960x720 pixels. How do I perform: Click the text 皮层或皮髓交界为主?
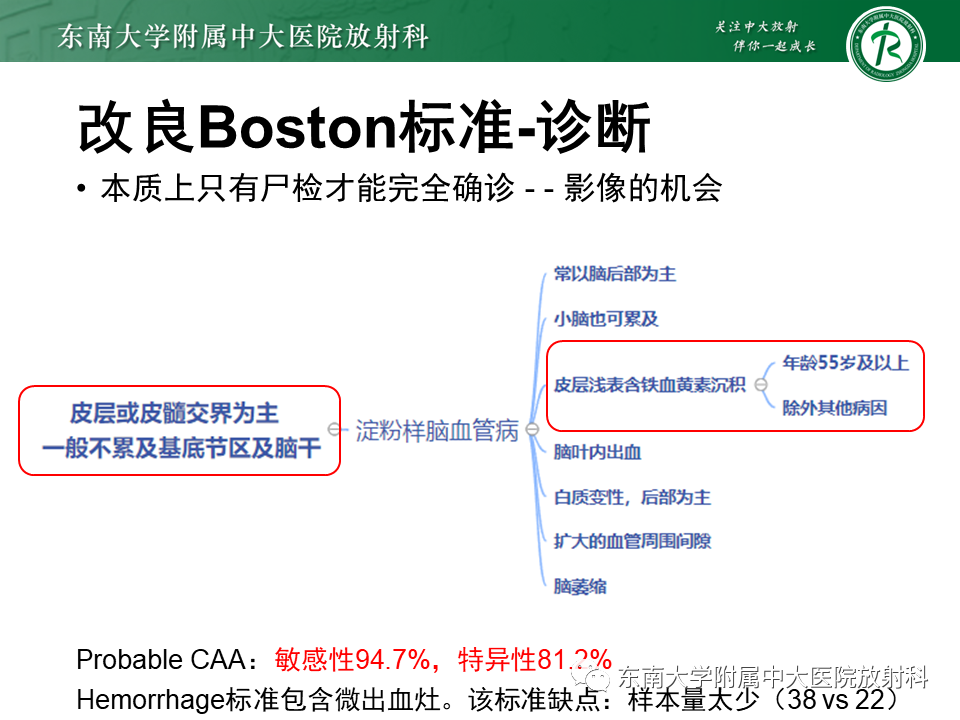174,413
